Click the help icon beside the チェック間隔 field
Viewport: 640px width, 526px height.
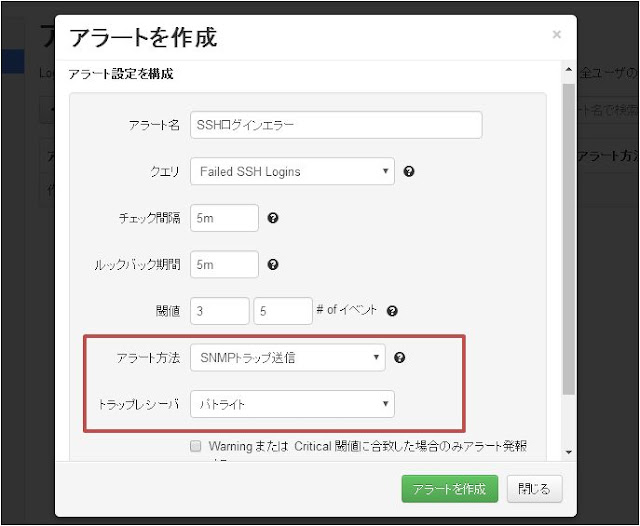point(273,218)
